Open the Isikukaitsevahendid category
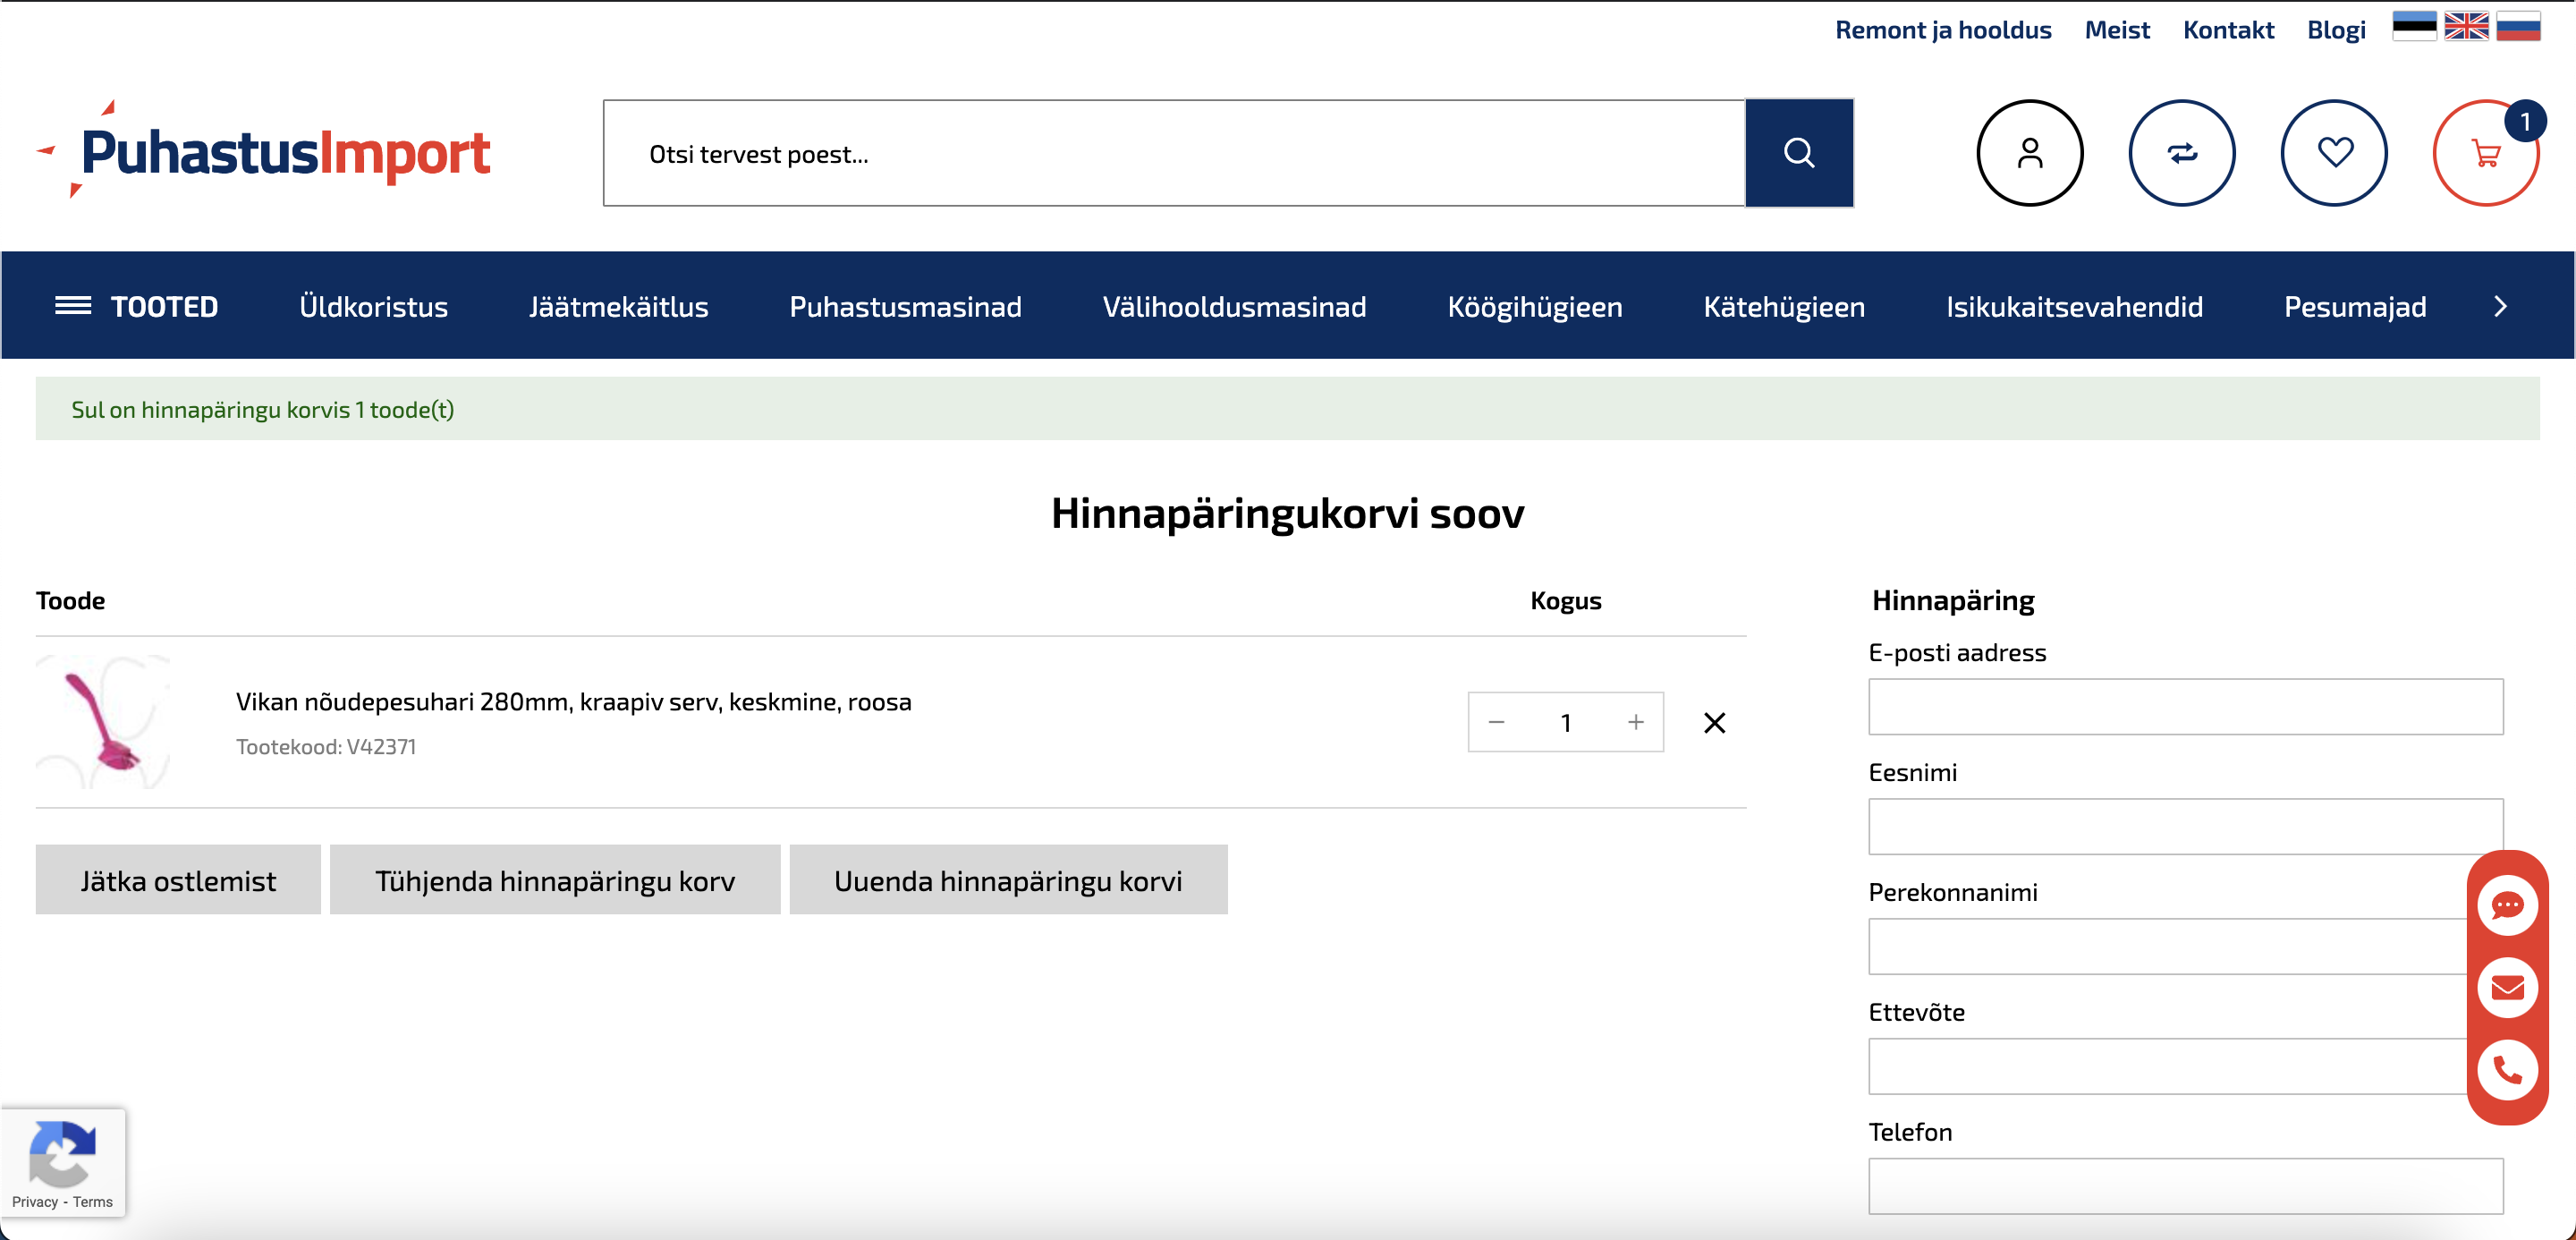Screen dimensions: 2576x1240 click(x=2074, y=306)
